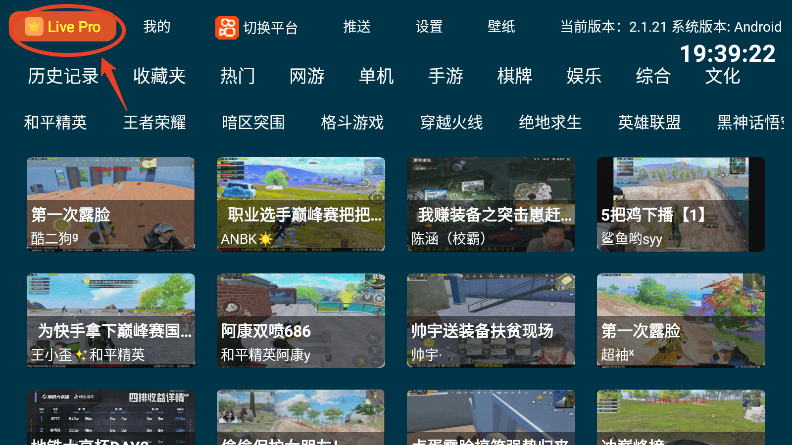Choose the 格斗游戏 game filter
The image size is (792, 445).
[353, 122]
